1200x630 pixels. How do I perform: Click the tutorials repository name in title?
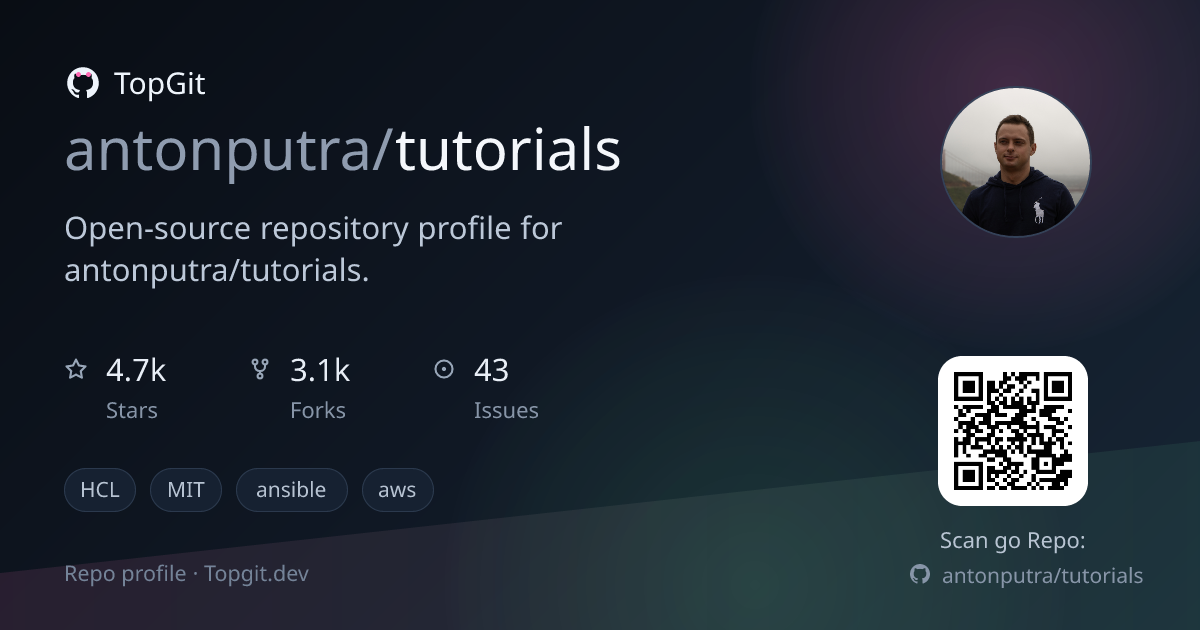(508, 150)
